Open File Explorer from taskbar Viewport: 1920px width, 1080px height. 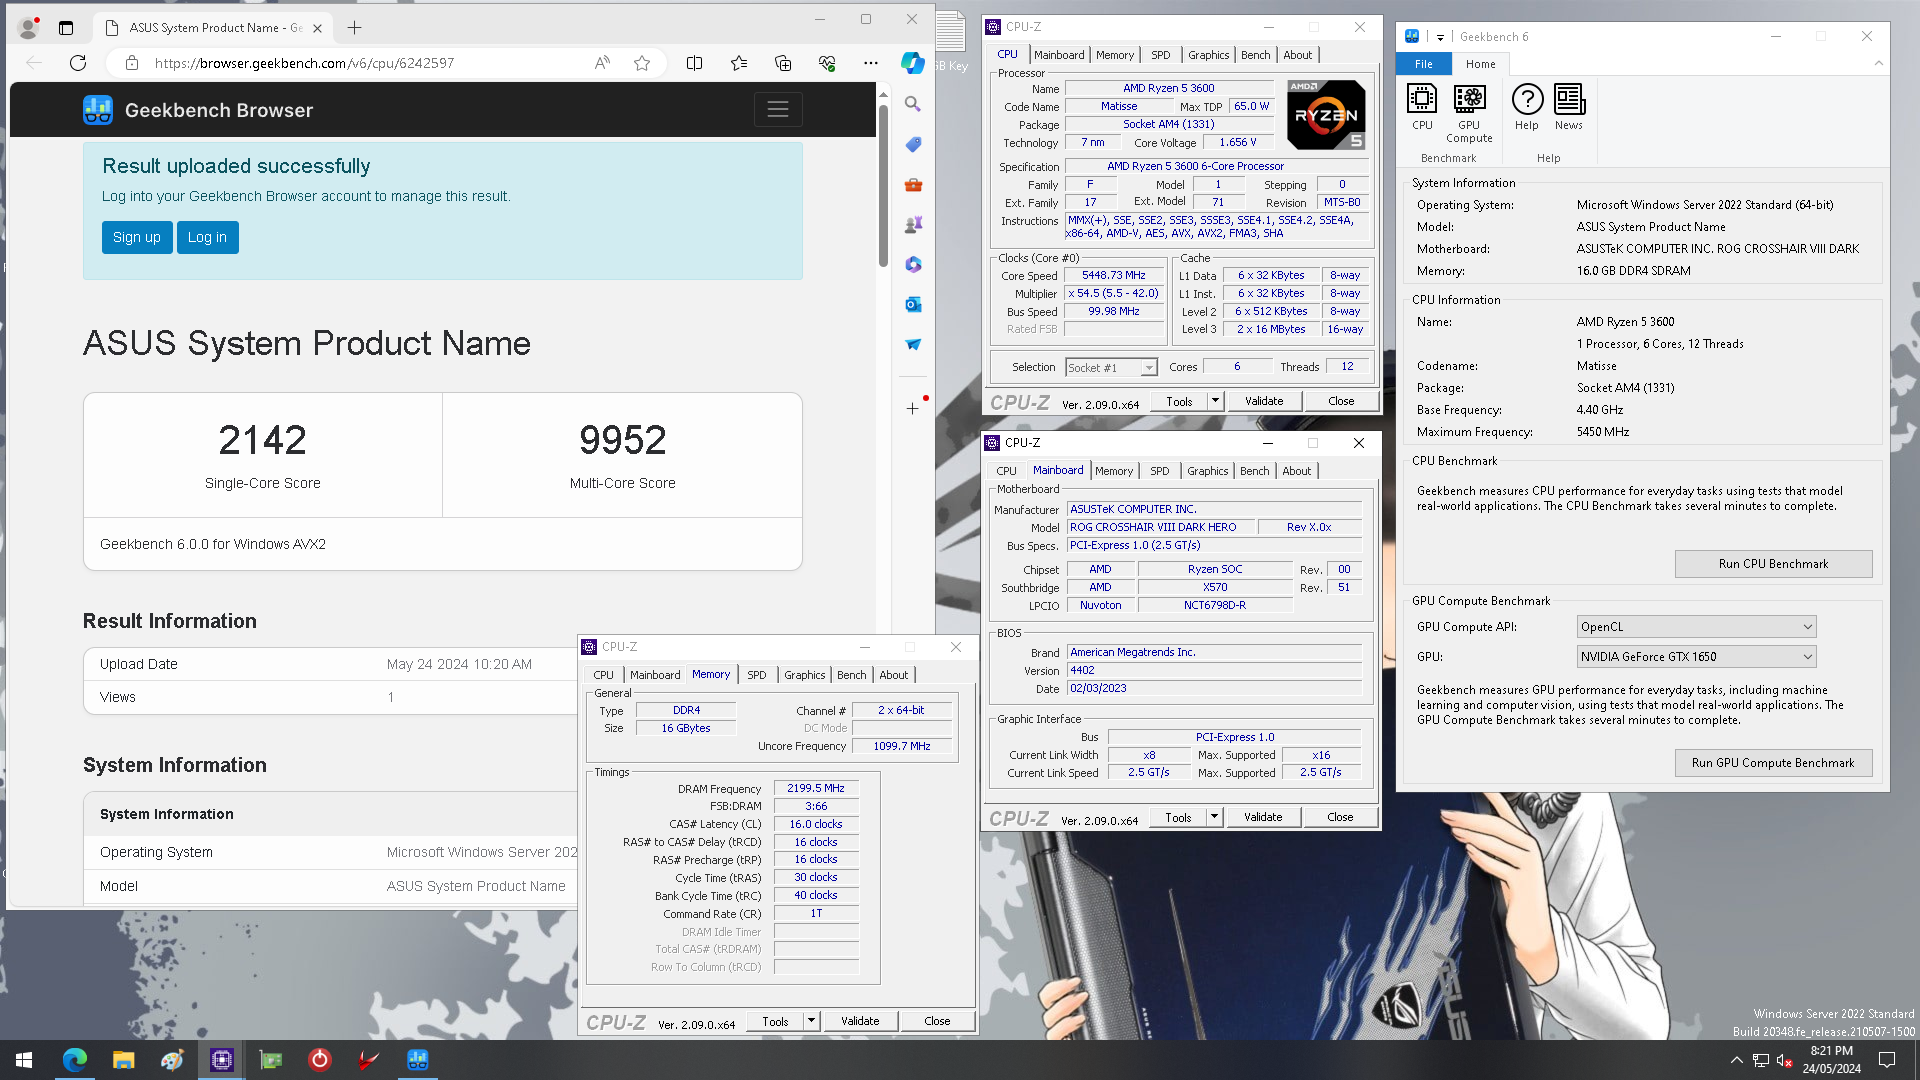[123, 1060]
